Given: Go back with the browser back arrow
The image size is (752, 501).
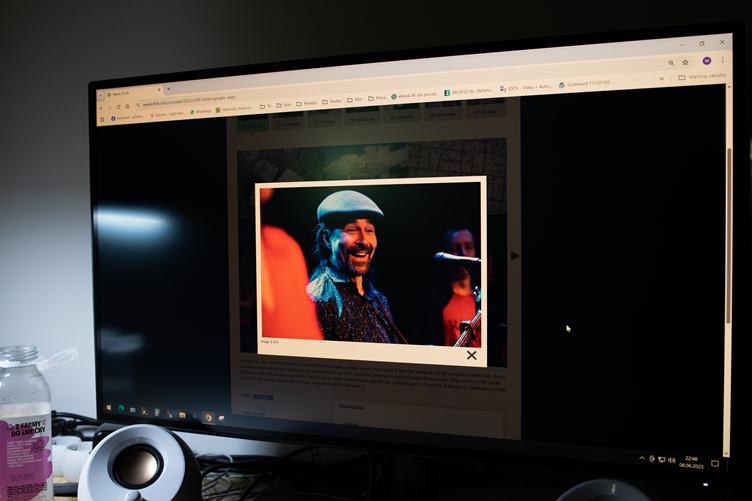Looking at the screenshot, I should pyautogui.click(x=101, y=108).
